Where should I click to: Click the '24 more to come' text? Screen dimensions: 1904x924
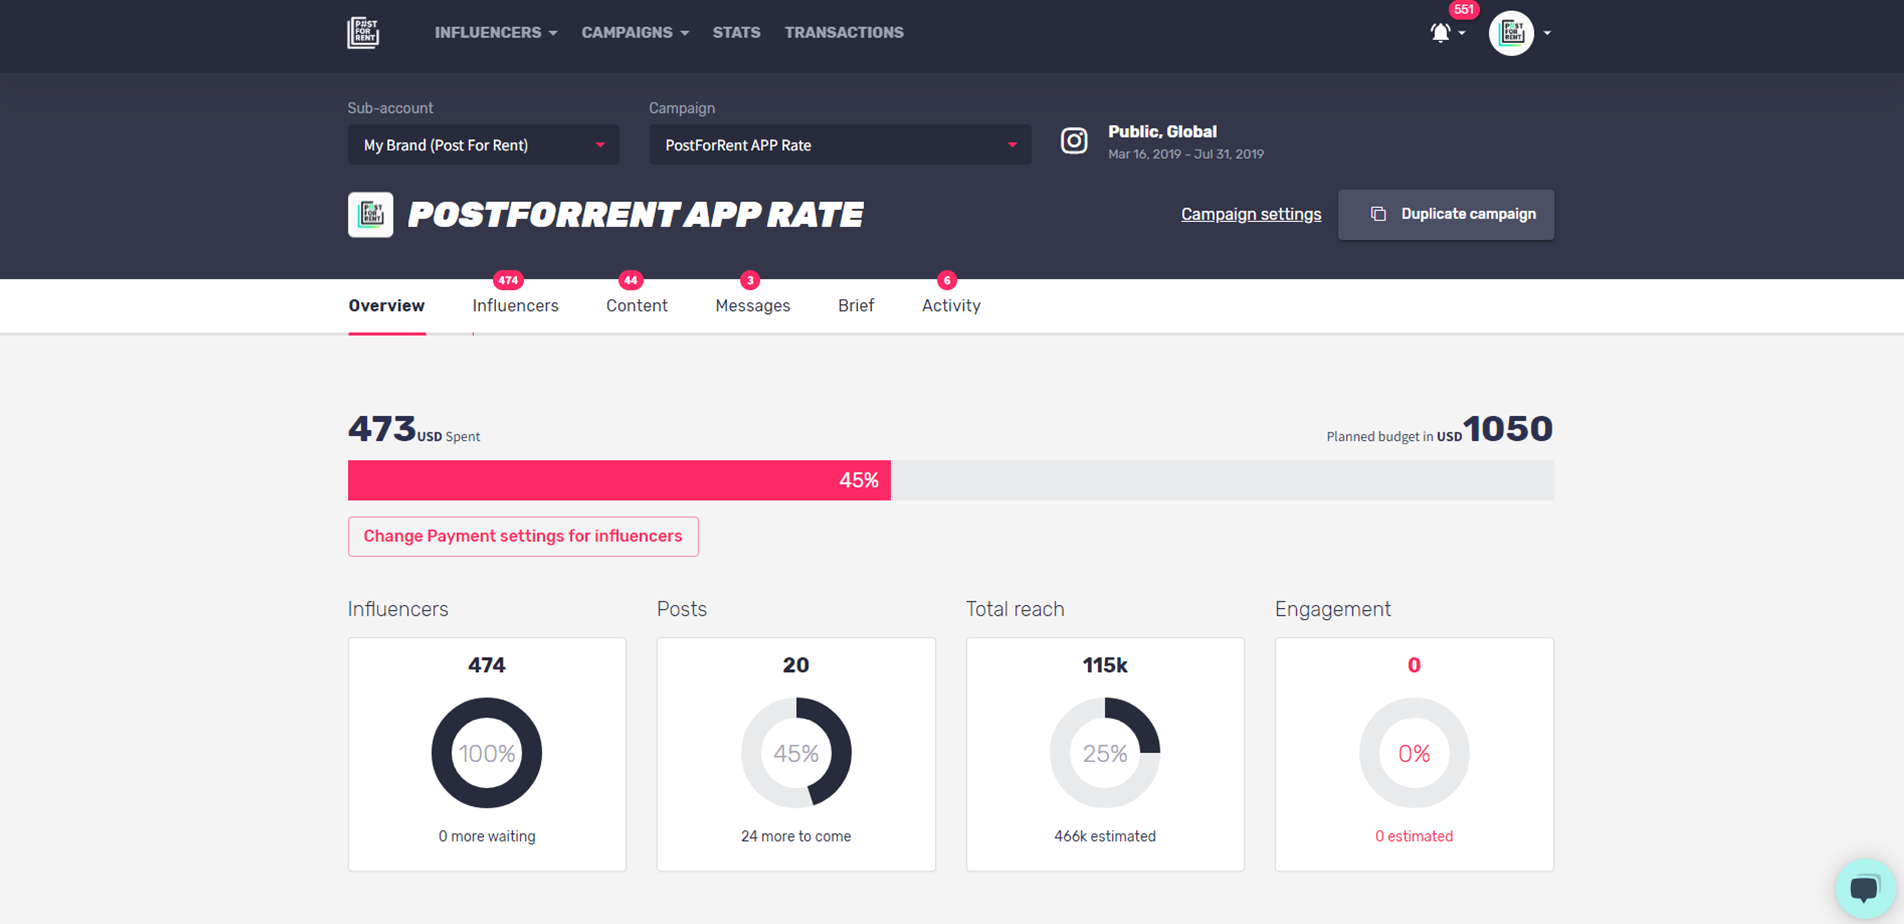click(796, 836)
